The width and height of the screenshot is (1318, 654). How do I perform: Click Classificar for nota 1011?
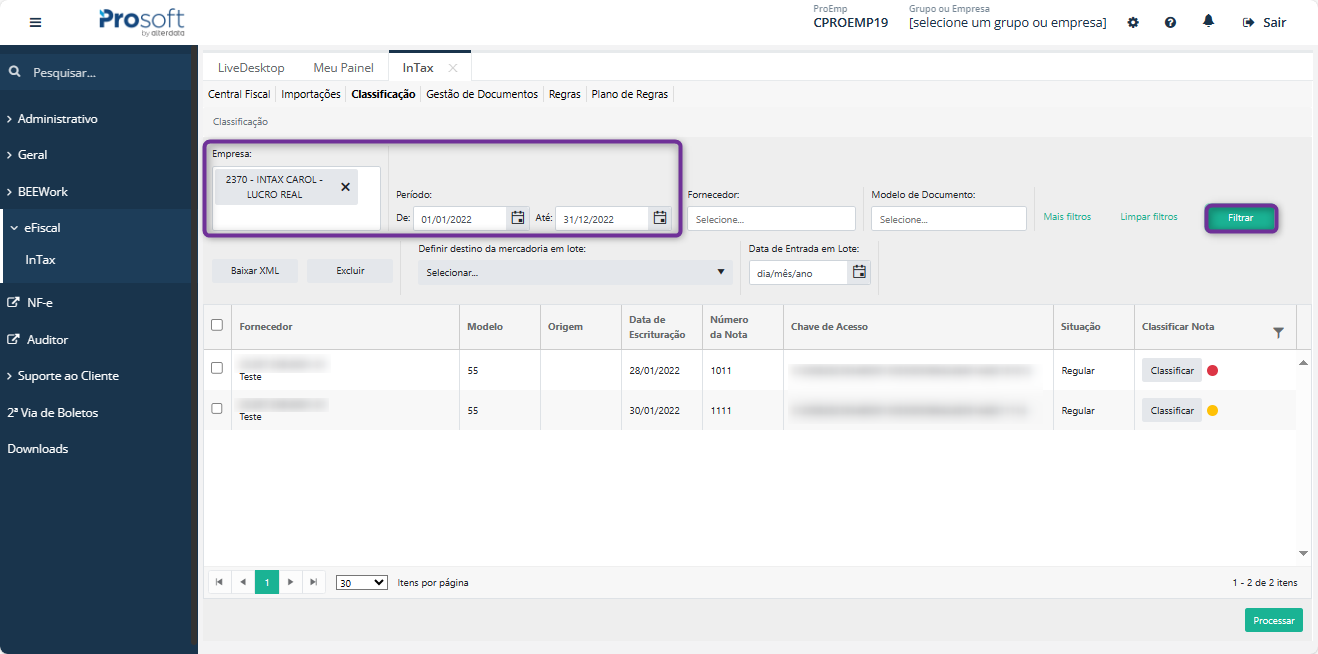pyautogui.click(x=1172, y=370)
